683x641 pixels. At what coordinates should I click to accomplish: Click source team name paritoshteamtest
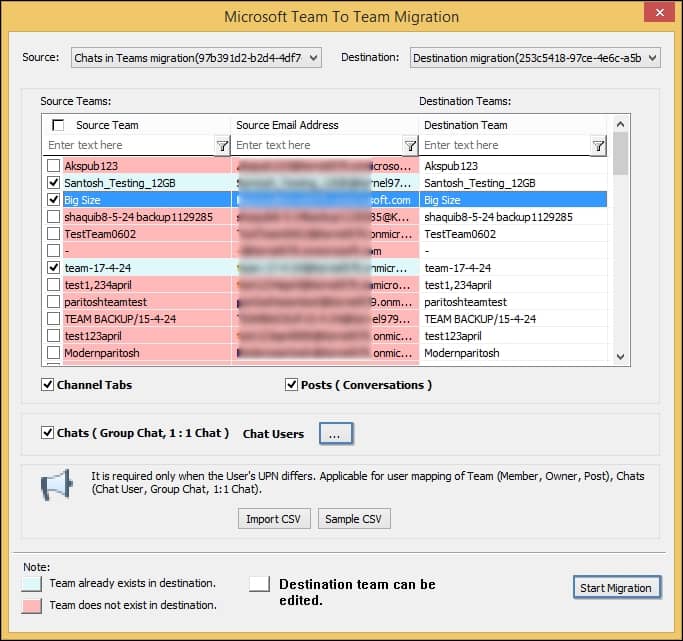(105, 302)
